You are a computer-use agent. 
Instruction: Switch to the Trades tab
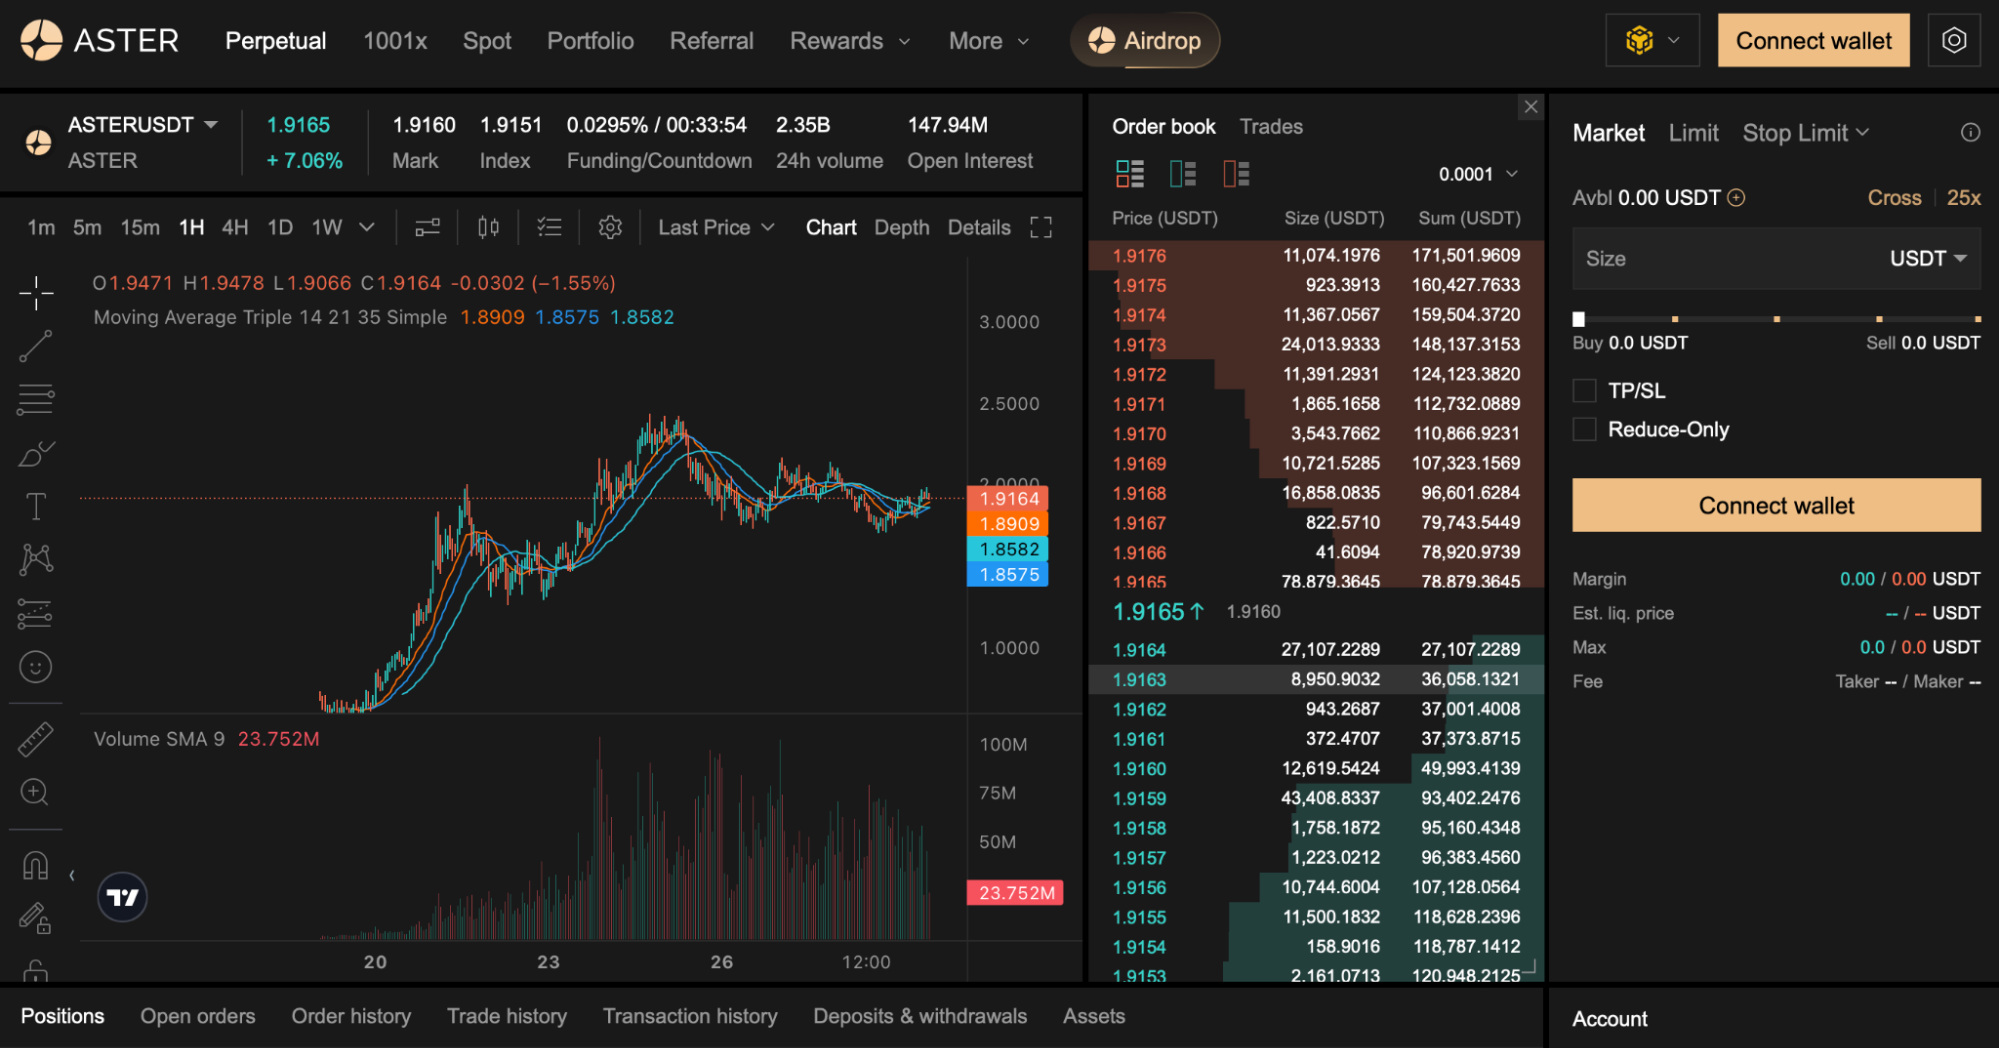pos(1270,126)
